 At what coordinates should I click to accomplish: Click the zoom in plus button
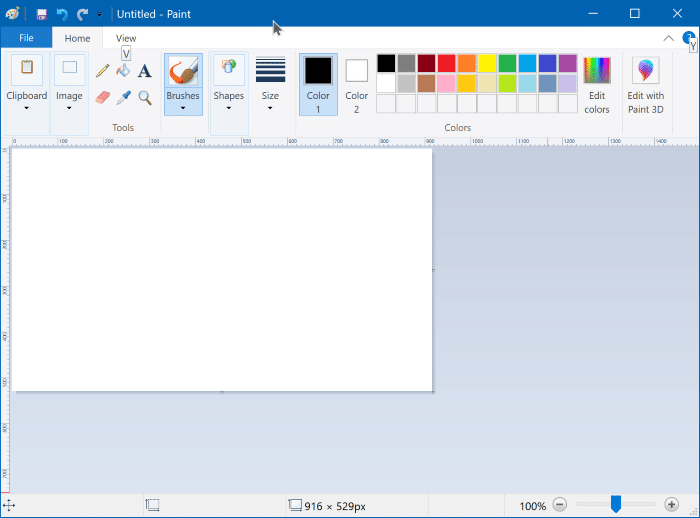coord(671,505)
